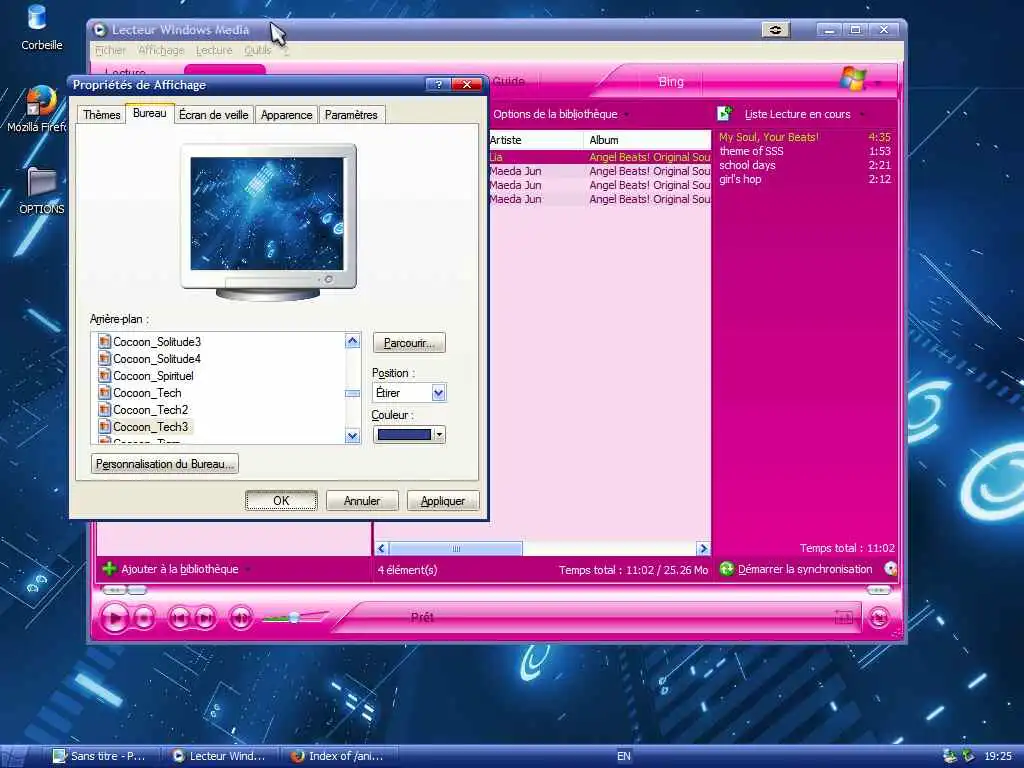Click library horizontal scrollbar right arrow

click(x=703, y=549)
